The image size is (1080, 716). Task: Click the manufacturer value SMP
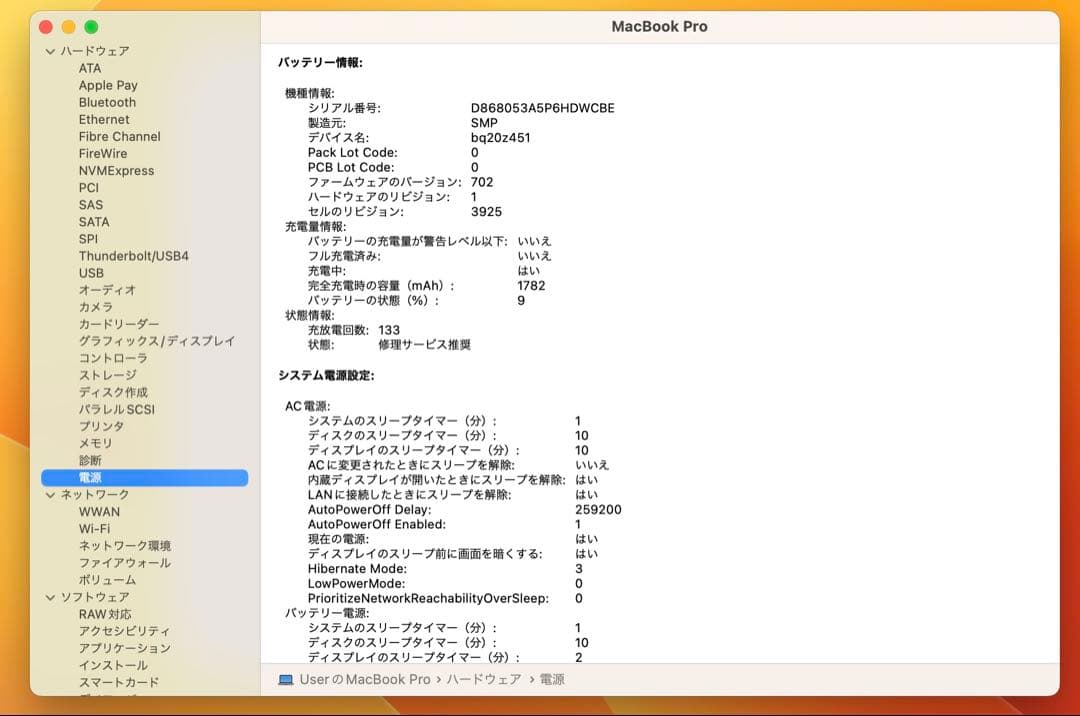click(x=484, y=123)
